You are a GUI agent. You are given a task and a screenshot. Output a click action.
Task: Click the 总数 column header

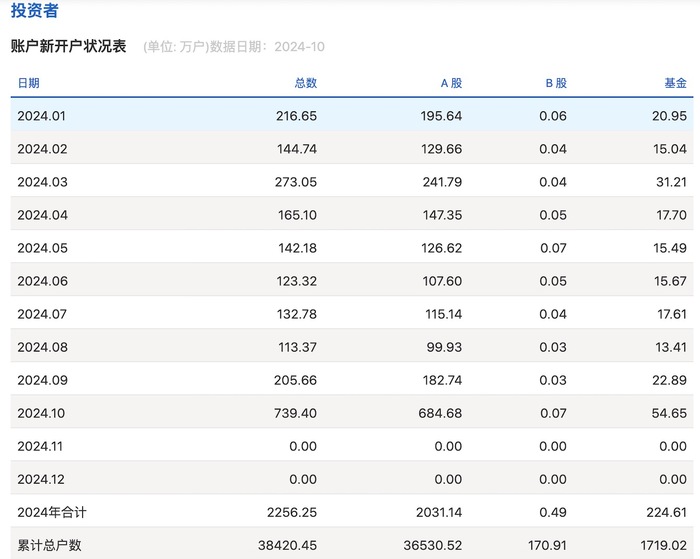point(305,83)
